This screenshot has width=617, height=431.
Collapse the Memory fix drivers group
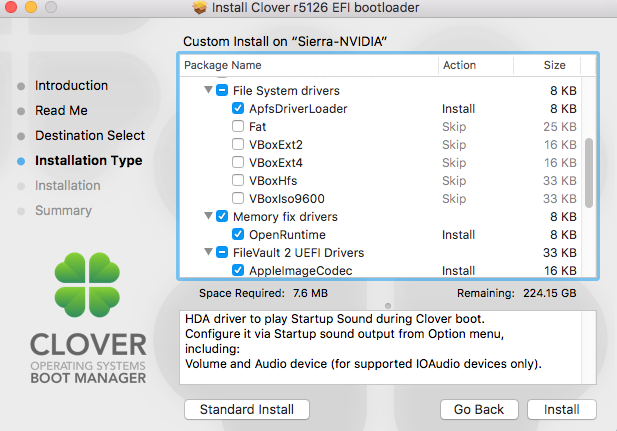click(x=209, y=216)
